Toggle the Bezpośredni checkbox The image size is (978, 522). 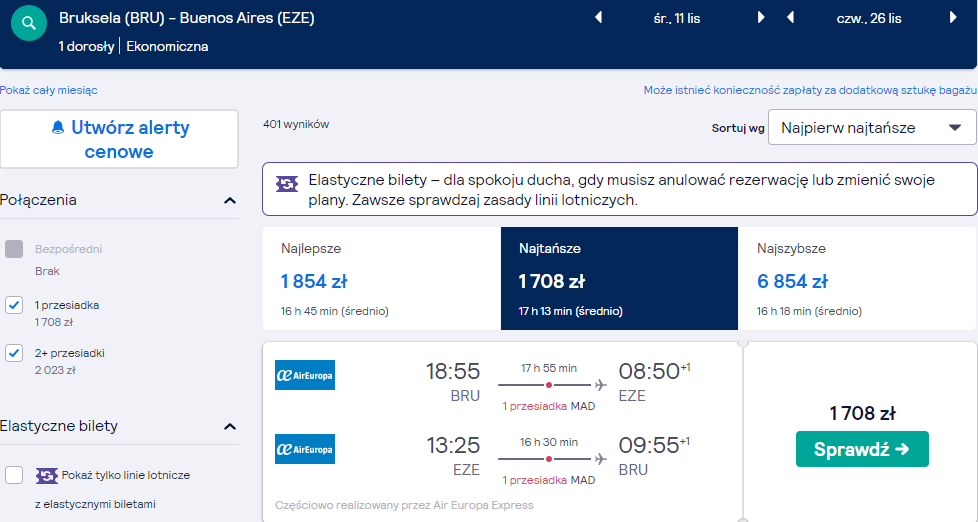(14, 249)
